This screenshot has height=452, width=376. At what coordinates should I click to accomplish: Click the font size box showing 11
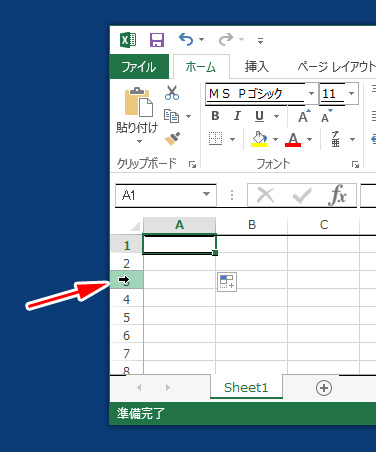click(x=332, y=94)
